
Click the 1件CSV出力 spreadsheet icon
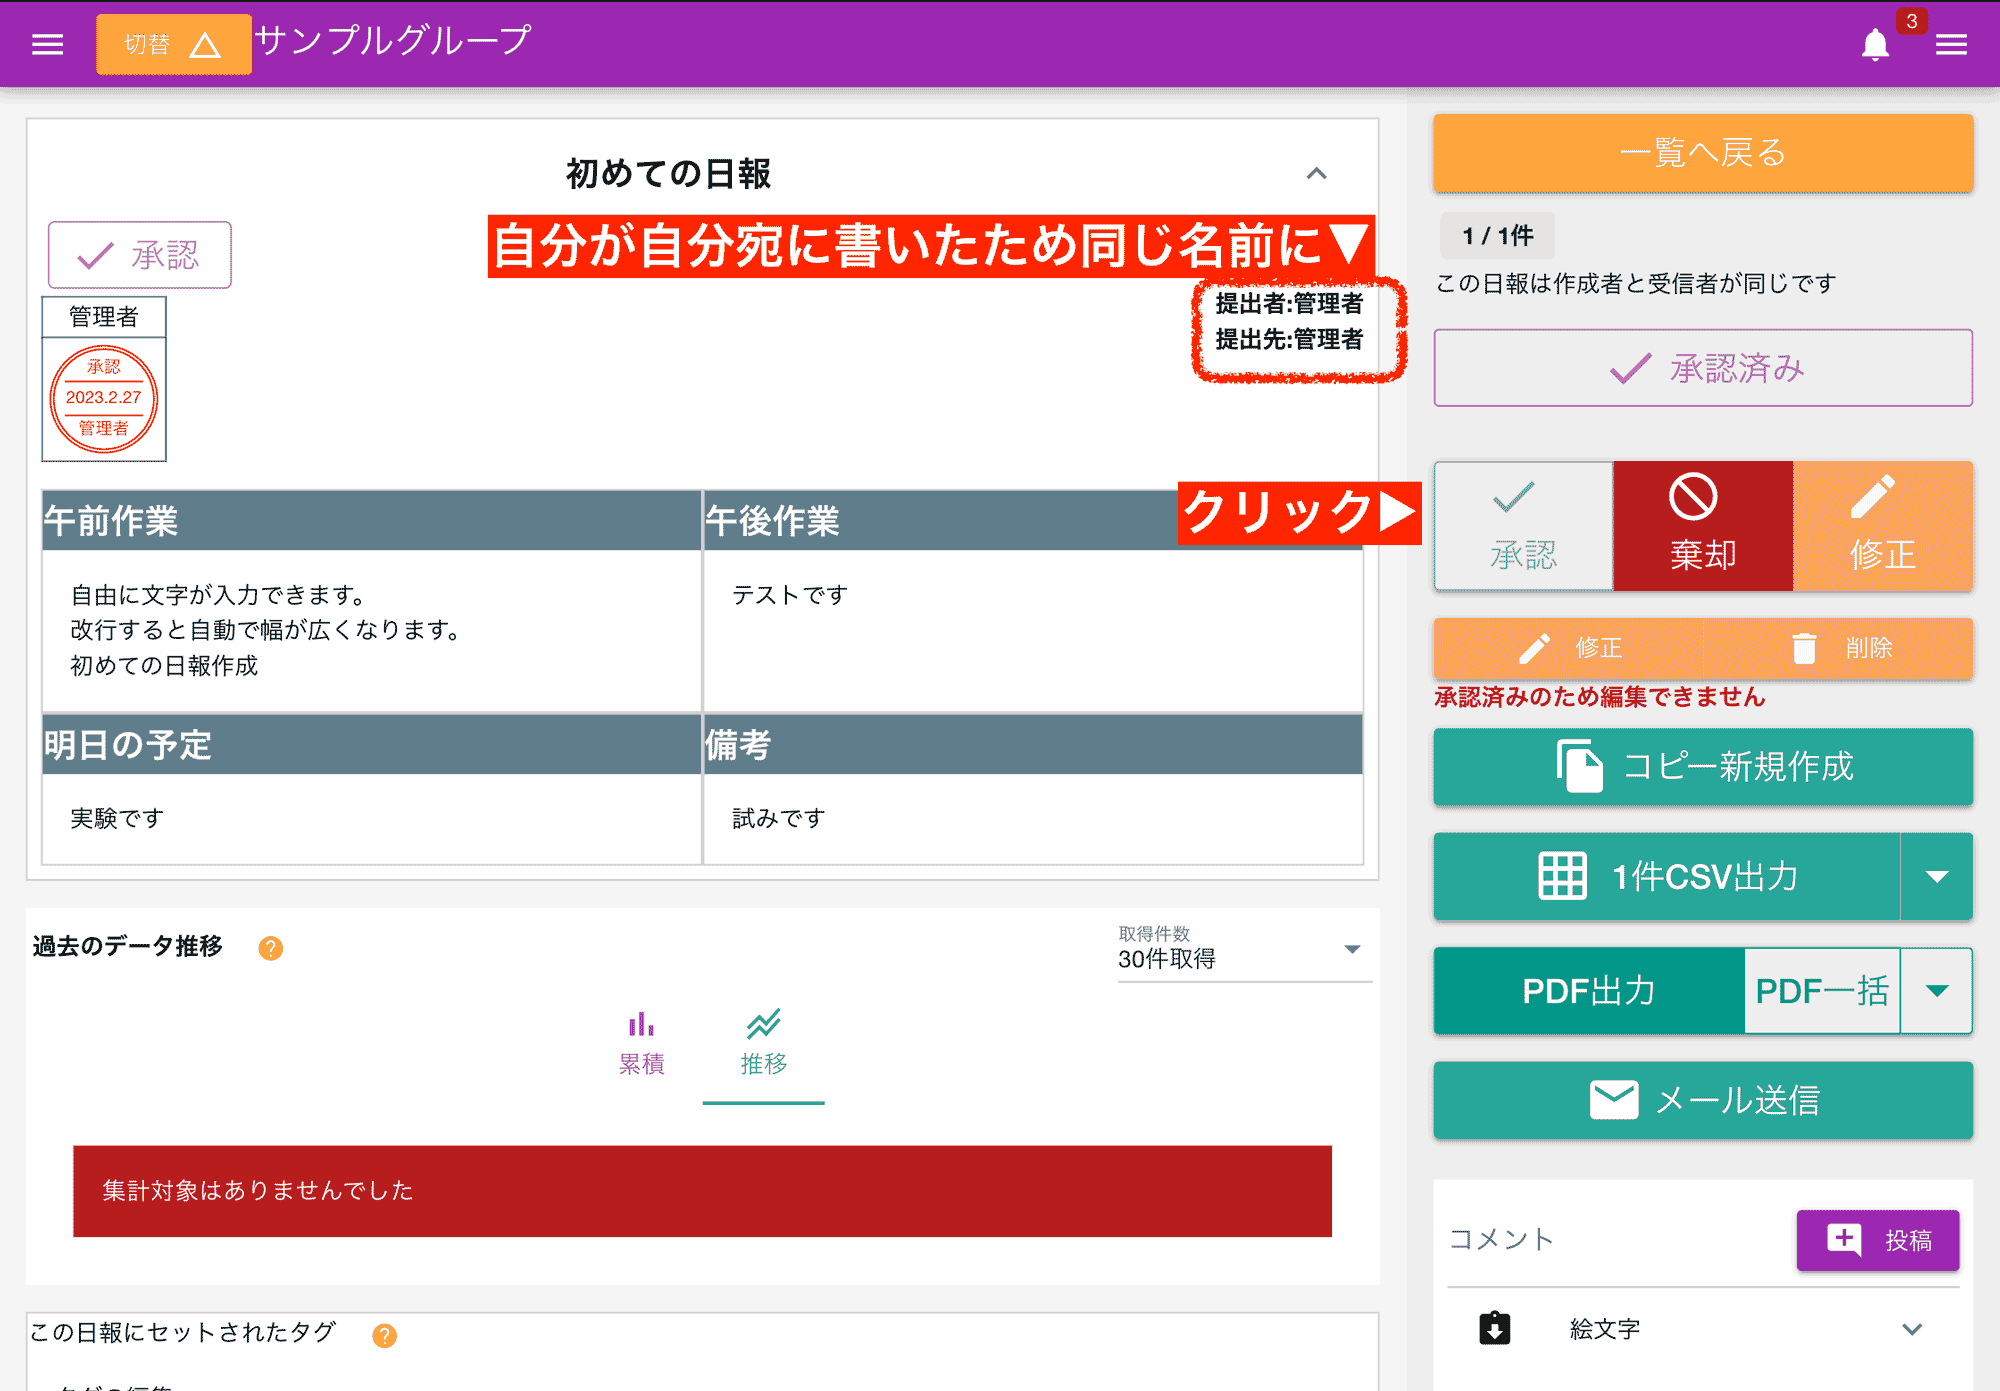click(x=1562, y=877)
